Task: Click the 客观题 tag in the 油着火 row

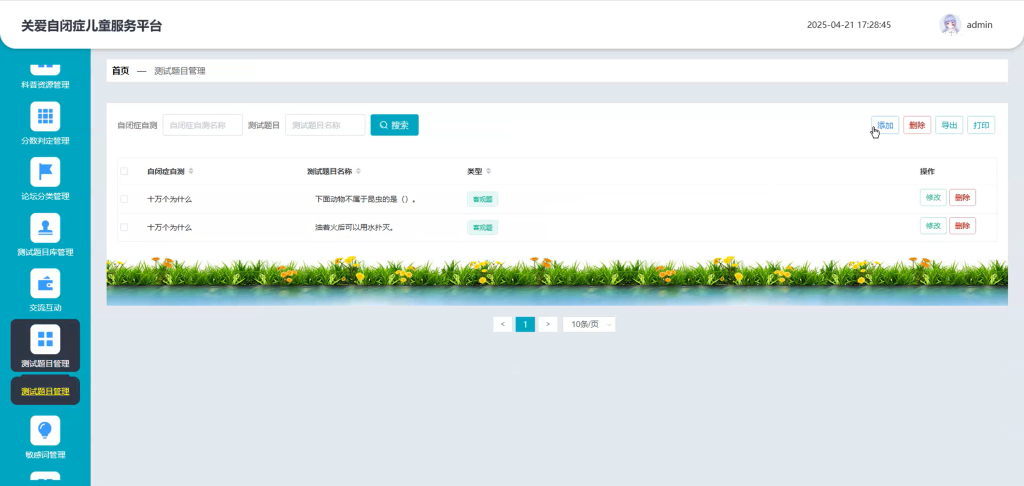Action: [x=482, y=227]
